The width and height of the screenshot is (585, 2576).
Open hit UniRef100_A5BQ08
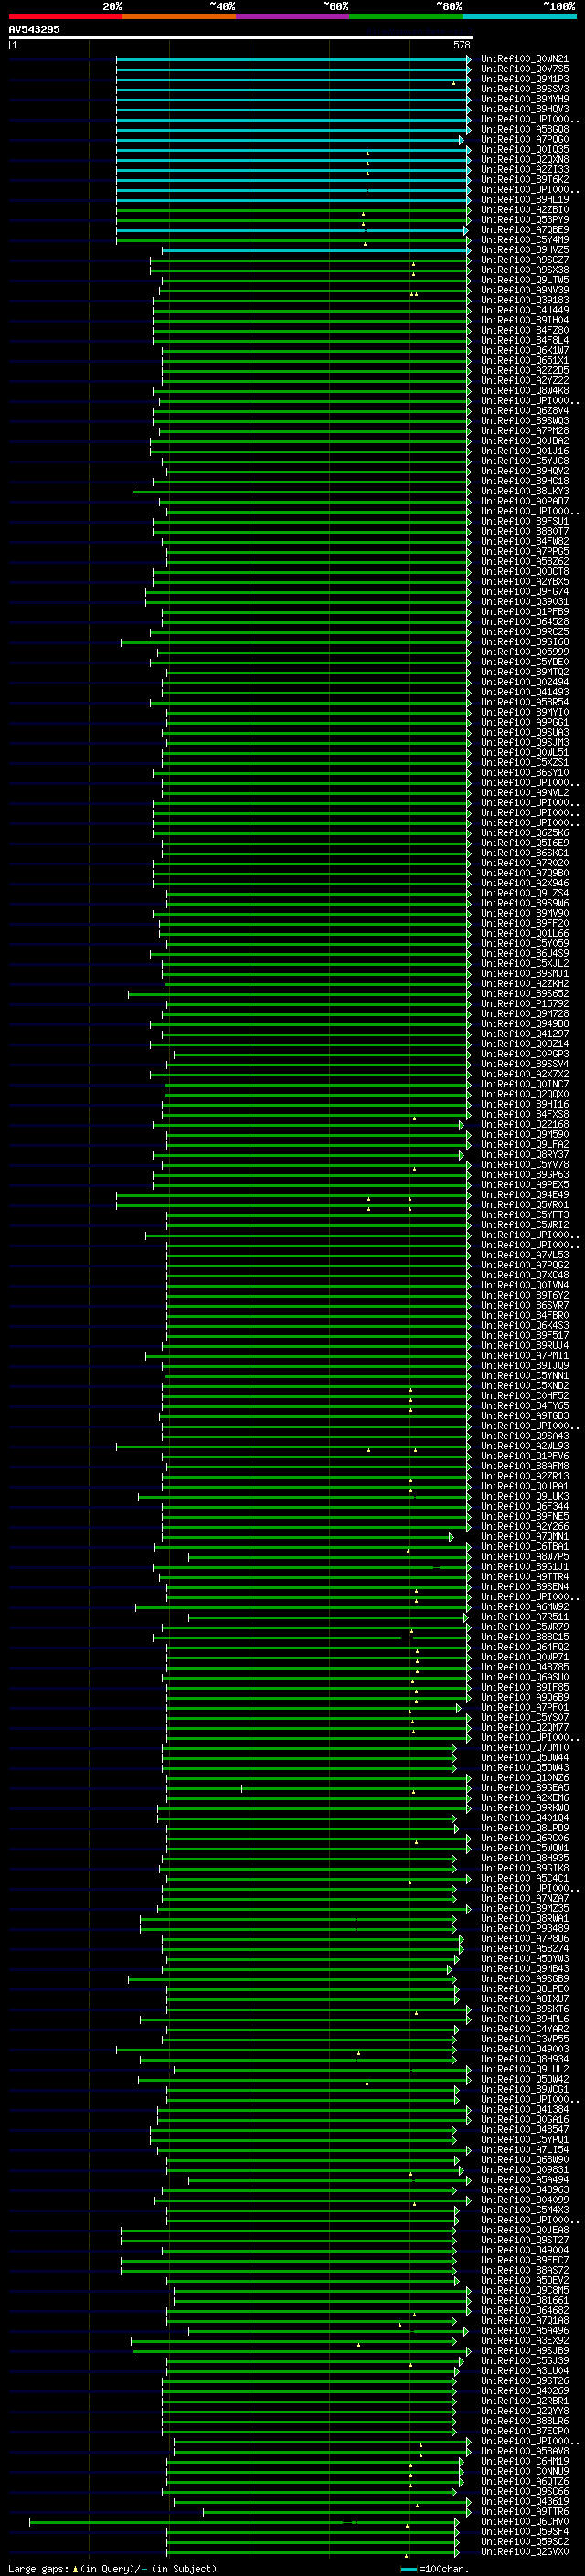click(525, 129)
